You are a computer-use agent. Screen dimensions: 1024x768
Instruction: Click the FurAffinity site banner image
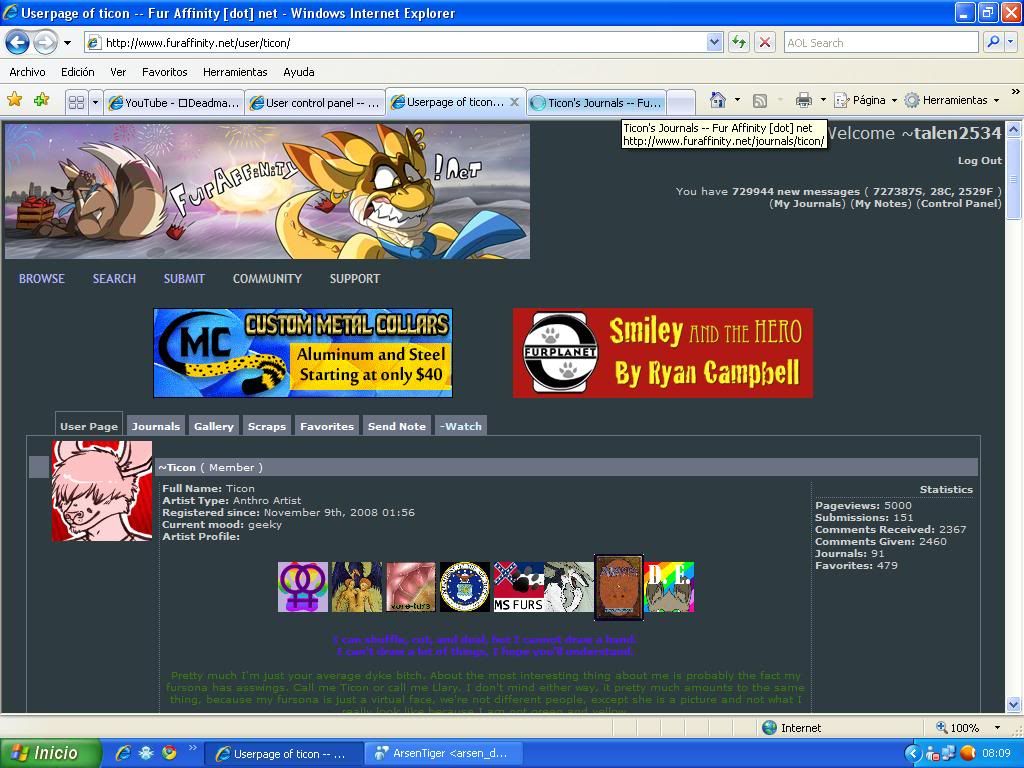267,191
